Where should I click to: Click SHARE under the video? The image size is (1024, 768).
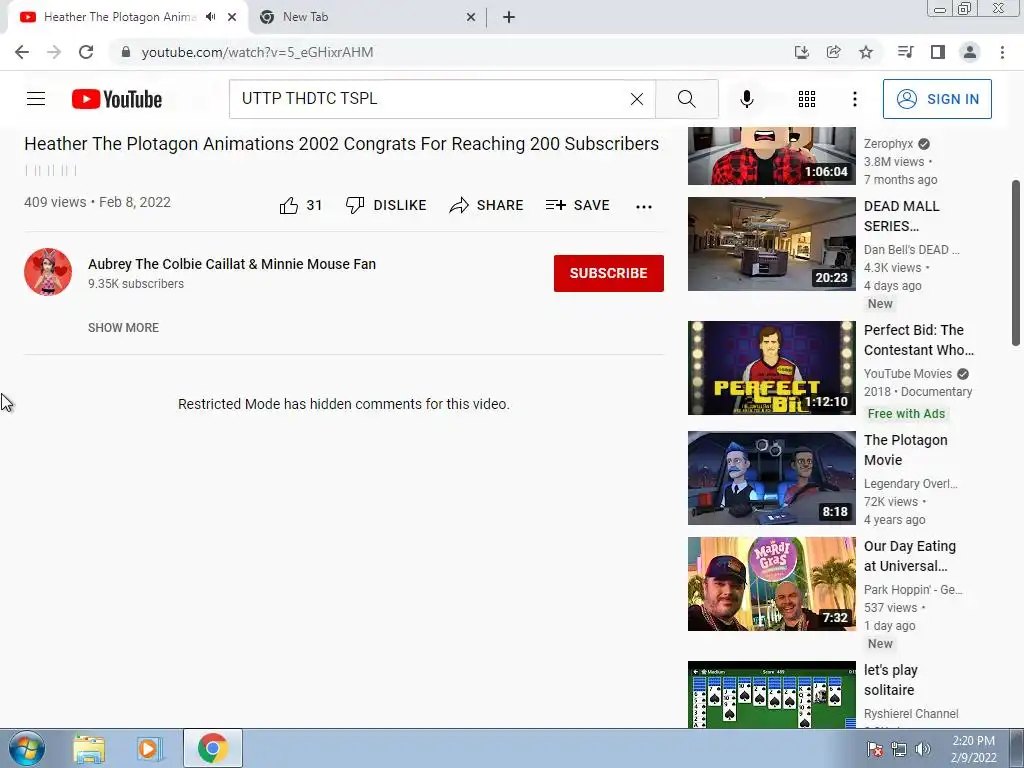tap(487, 206)
